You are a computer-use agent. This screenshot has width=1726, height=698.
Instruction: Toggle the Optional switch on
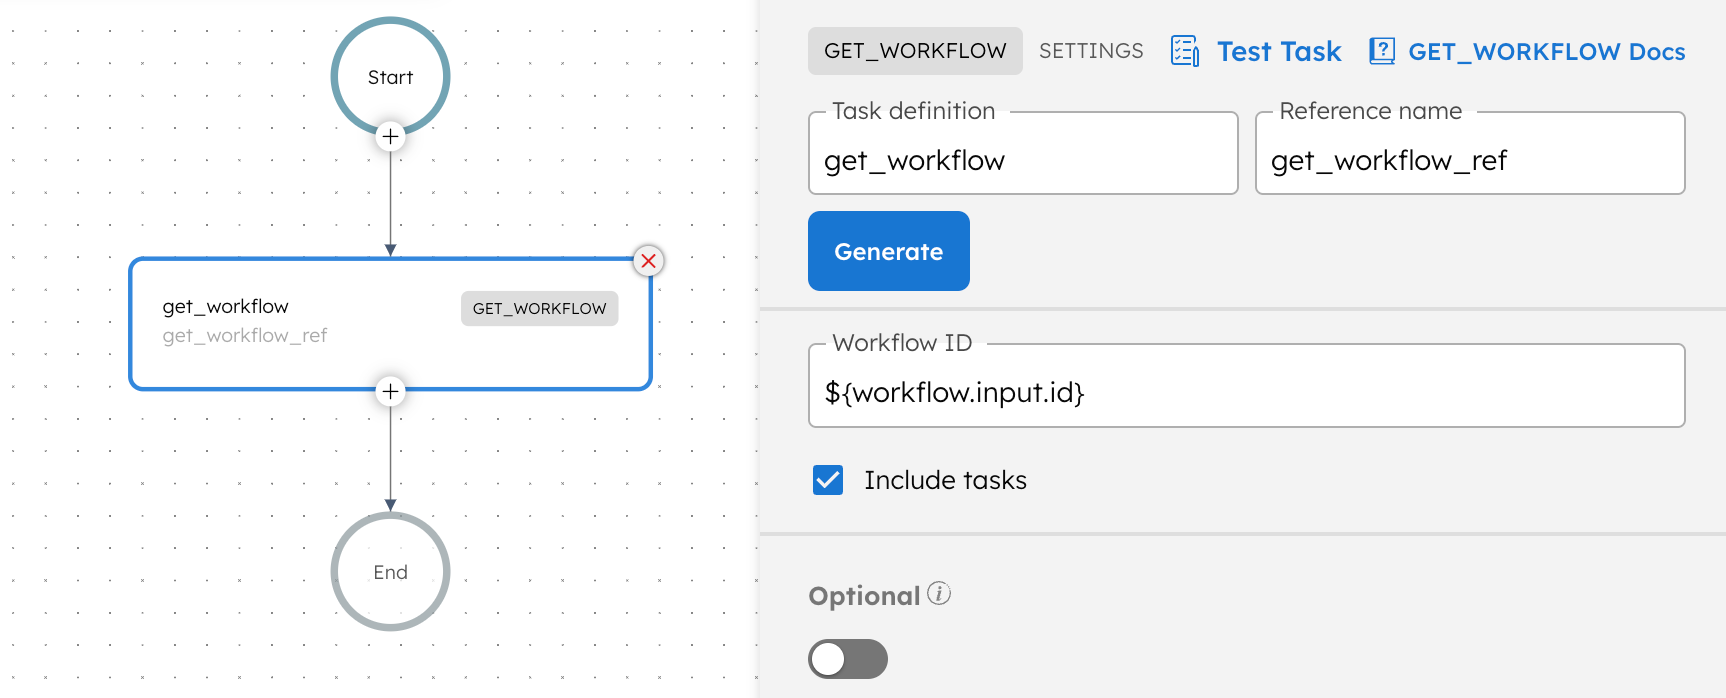[848, 659]
